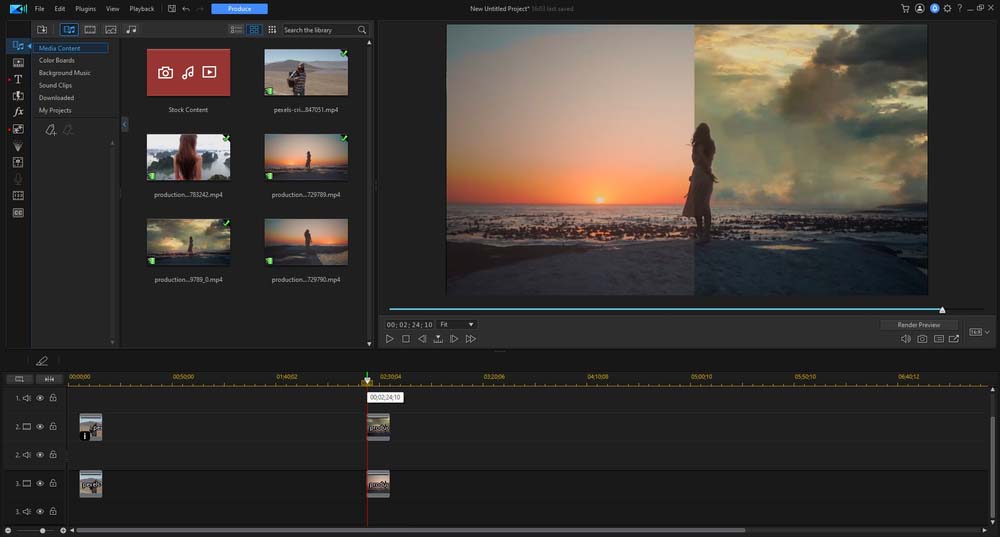This screenshot has width=1000, height=537.
Task: Open the Title Room (T icon)
Action: 18,79
